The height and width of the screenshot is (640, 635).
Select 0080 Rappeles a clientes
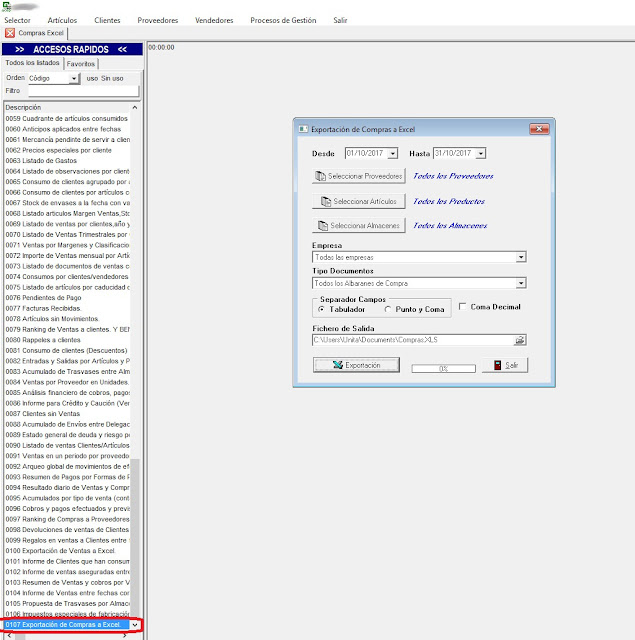(67, 340)
